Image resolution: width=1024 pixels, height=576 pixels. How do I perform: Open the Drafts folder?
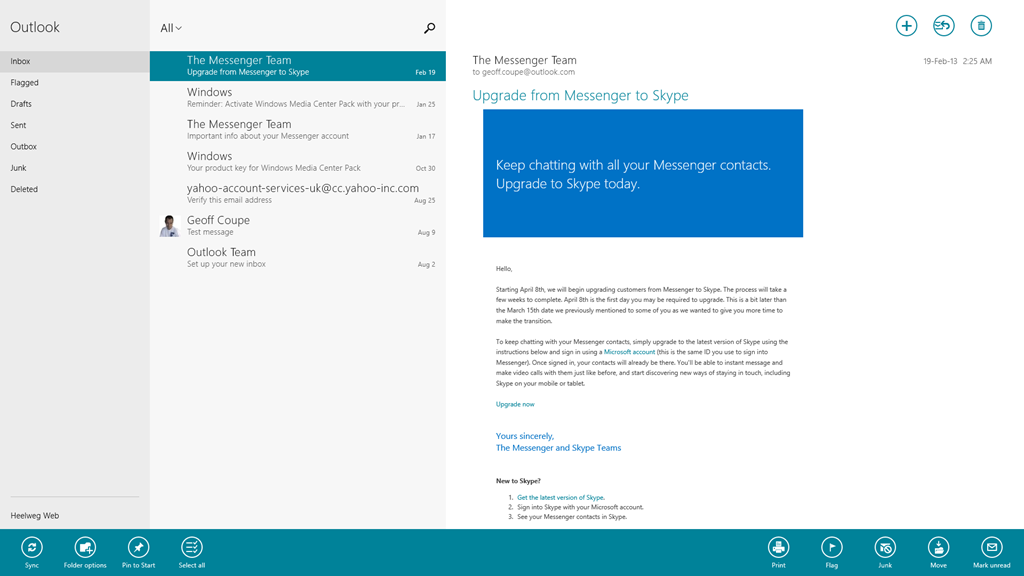[x=21, y=104]
